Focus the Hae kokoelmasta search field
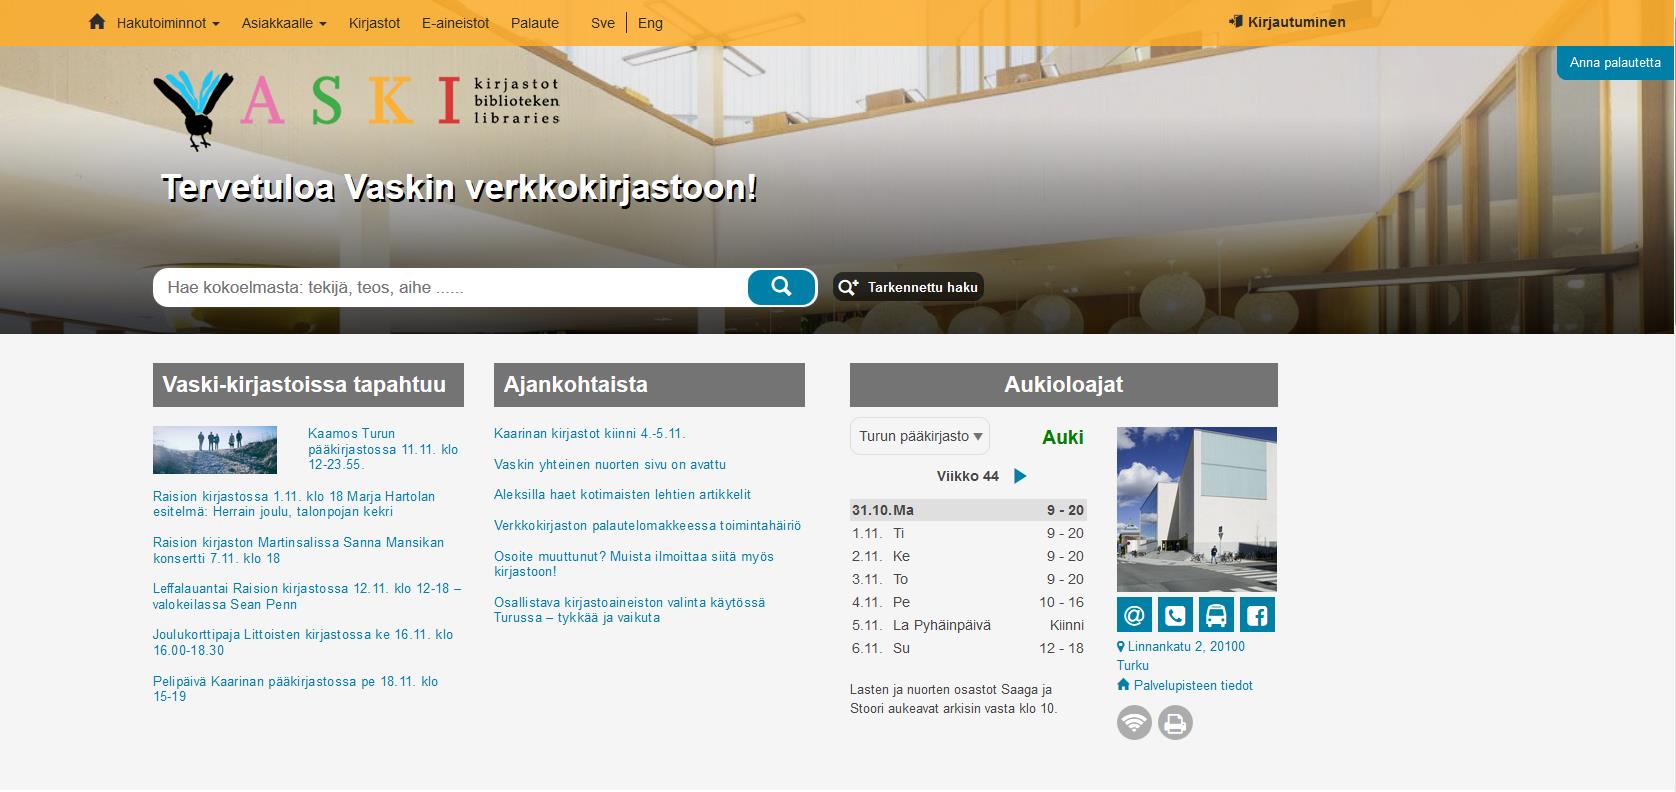The height and width of the screenshot is (792, 1676). pos(450,287)
